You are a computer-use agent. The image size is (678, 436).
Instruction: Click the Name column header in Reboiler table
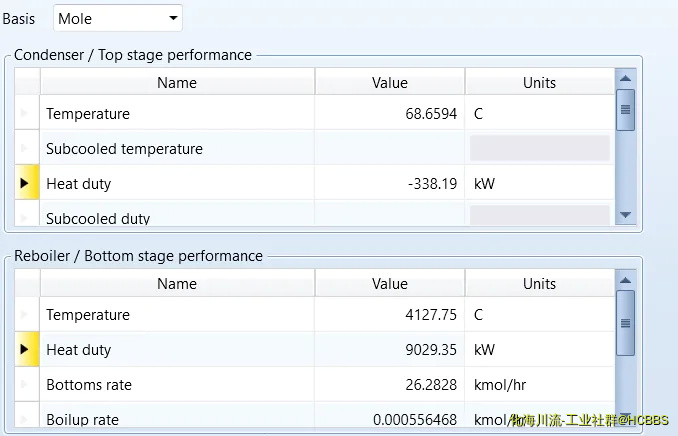tap(177, 283)
